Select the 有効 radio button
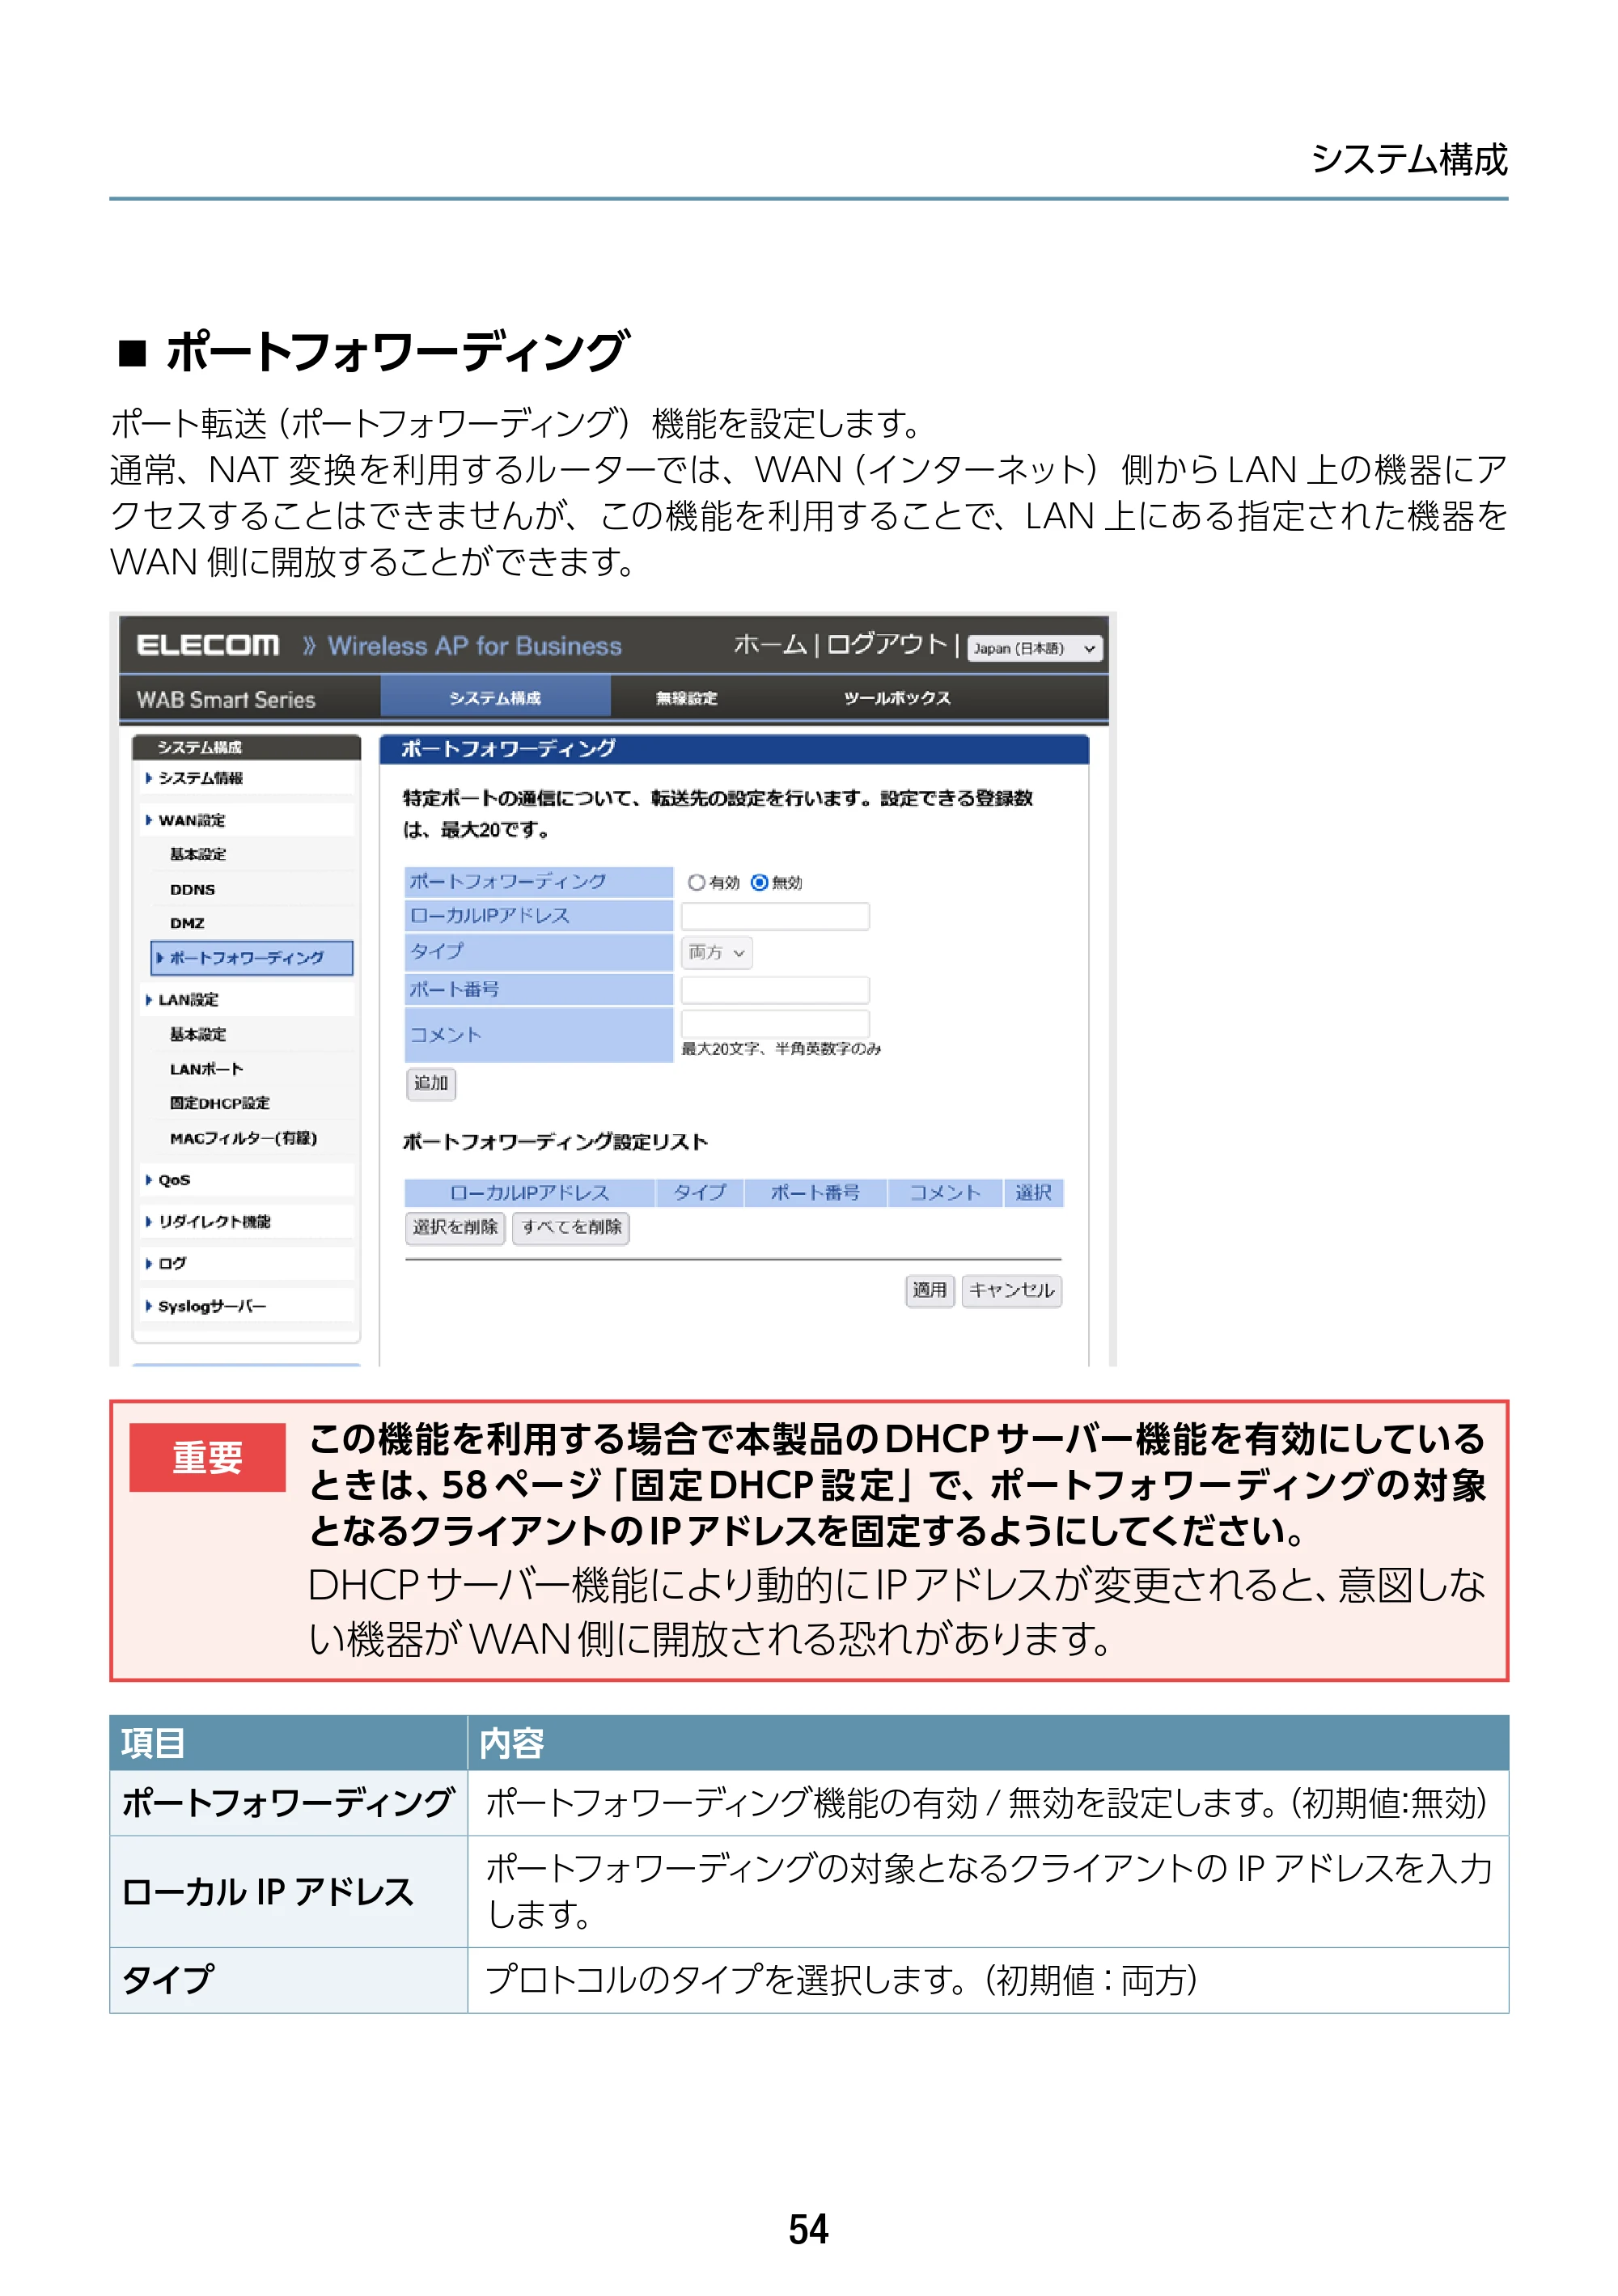Image resolution: width=1618 pixels, height=2296 pixels. 696,882
